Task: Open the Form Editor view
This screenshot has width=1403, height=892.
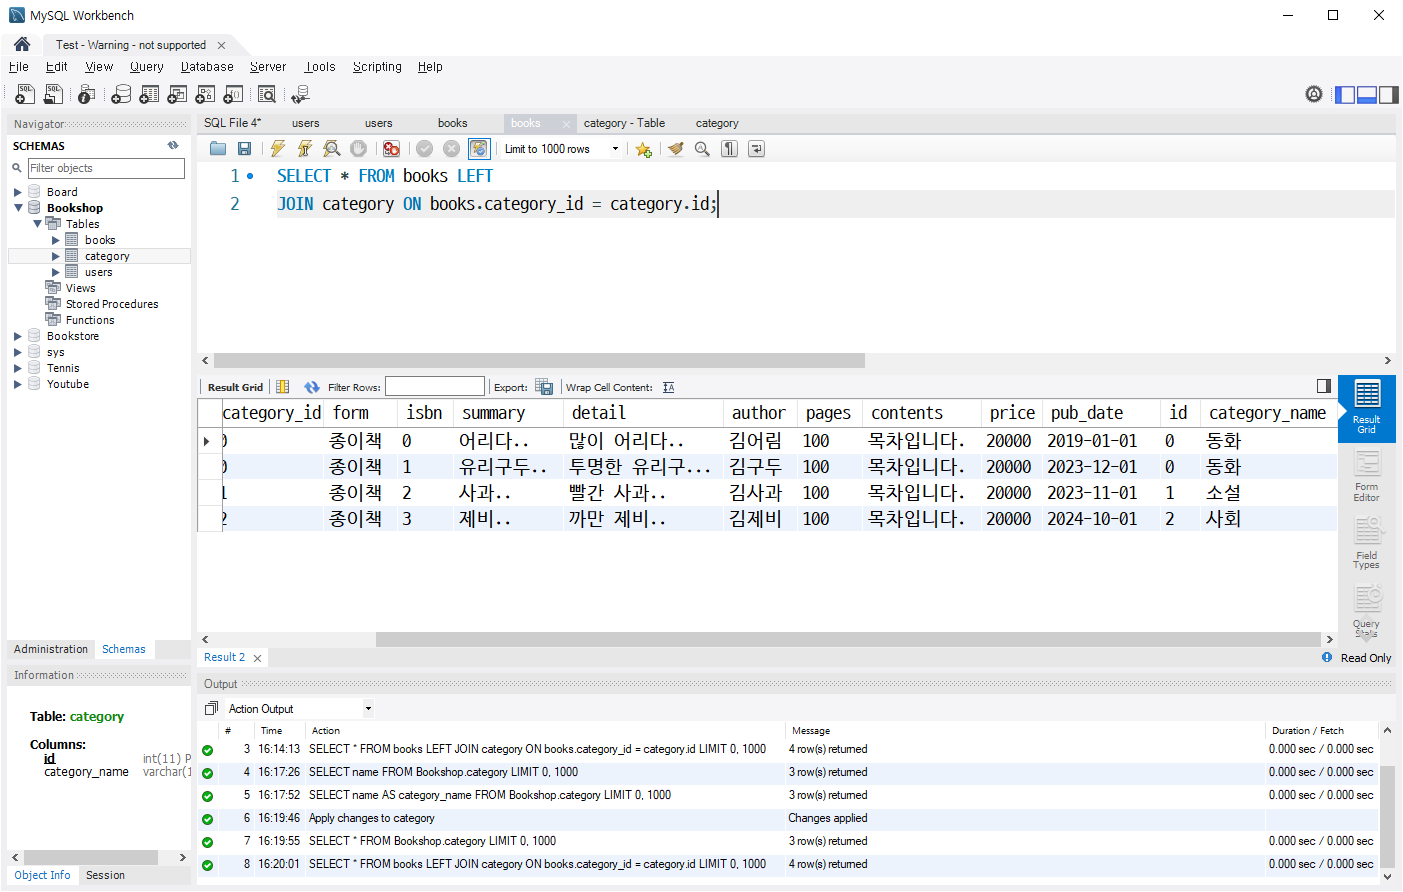Action: [1366, 476]
